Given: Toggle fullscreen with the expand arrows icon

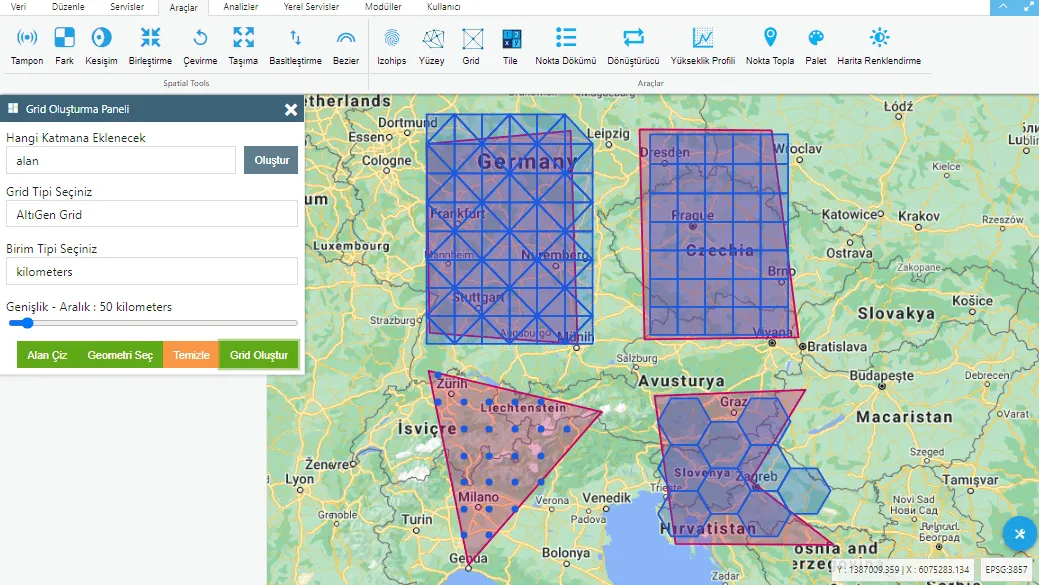Looking at the screenshot, I should pos(1028,7).
